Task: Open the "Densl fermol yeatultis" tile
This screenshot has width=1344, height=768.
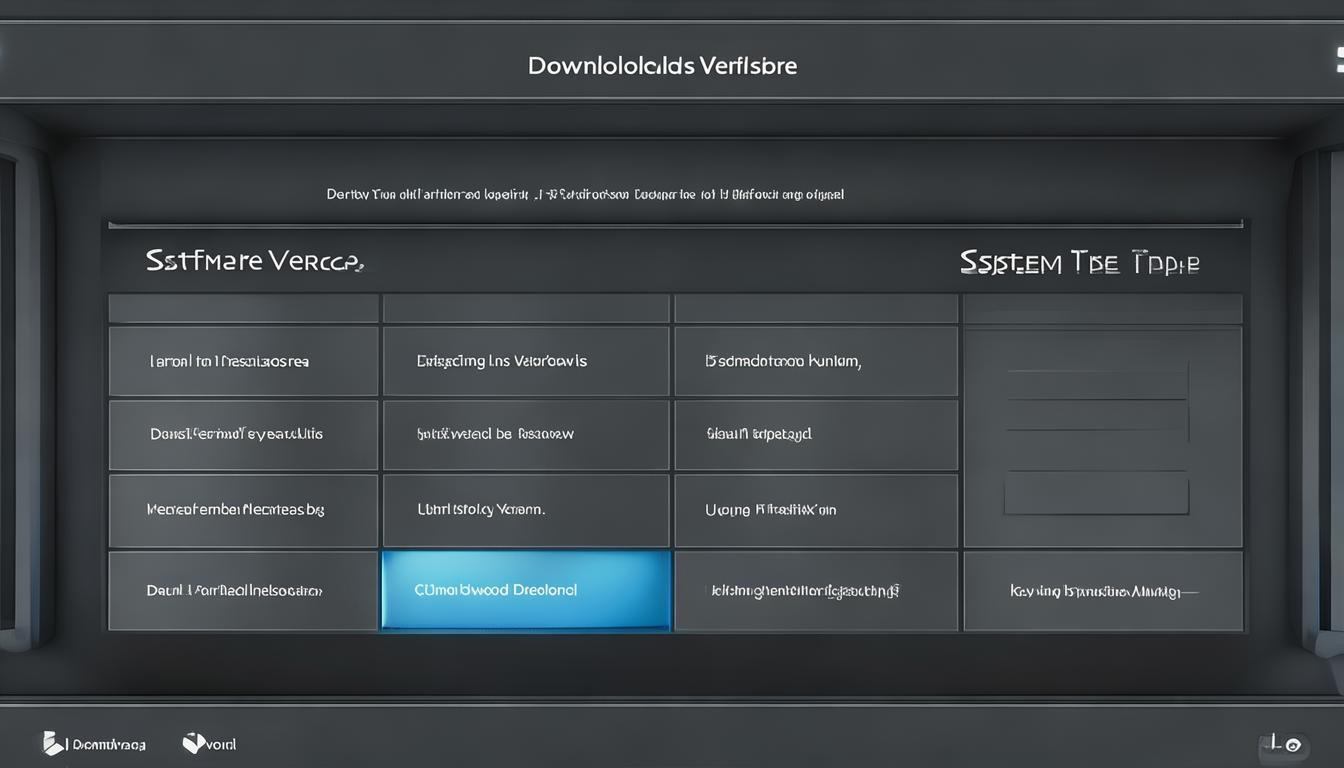Action: 243,435
